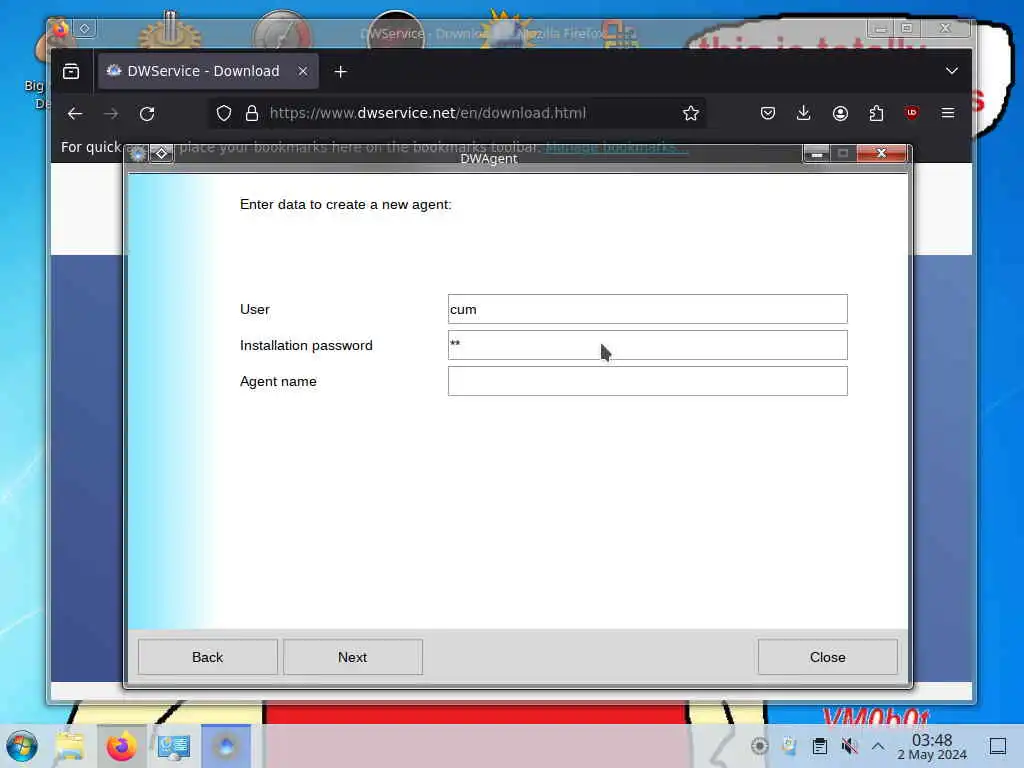This screenshot has width=1024, height=768.
Task: Expand hidden tray icons chevron
Action: (x=878, y=745)
